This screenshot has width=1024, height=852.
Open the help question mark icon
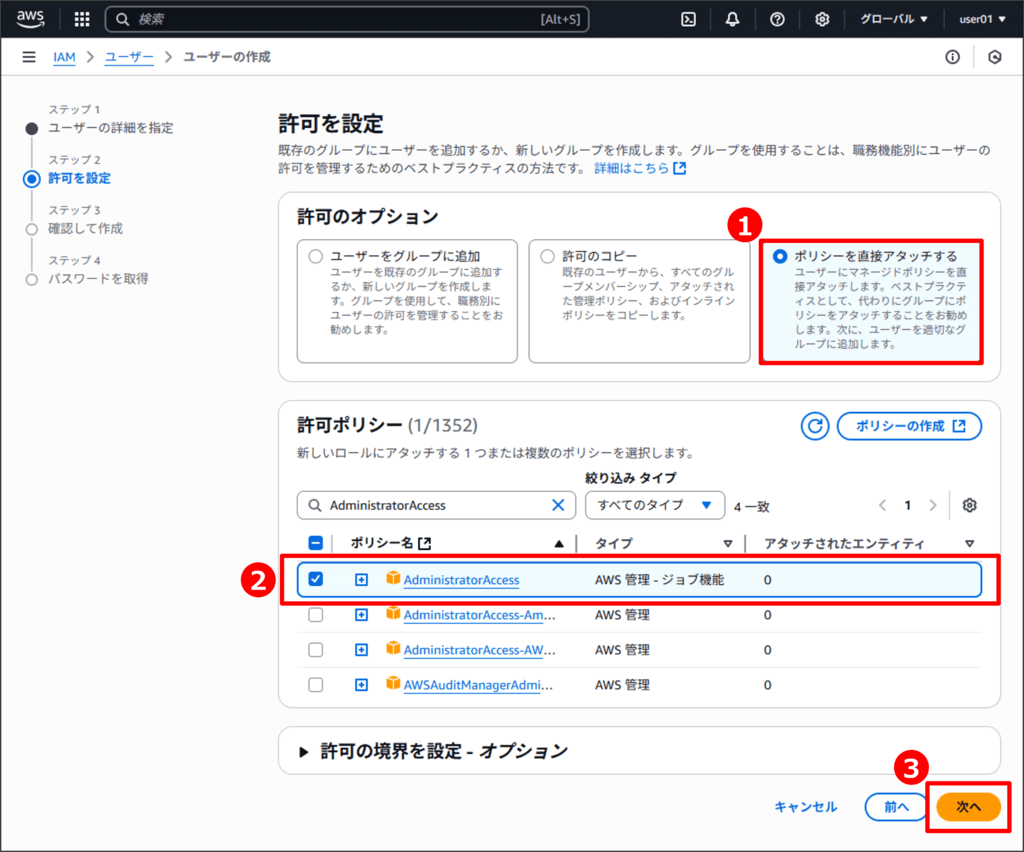coord(776,19)
